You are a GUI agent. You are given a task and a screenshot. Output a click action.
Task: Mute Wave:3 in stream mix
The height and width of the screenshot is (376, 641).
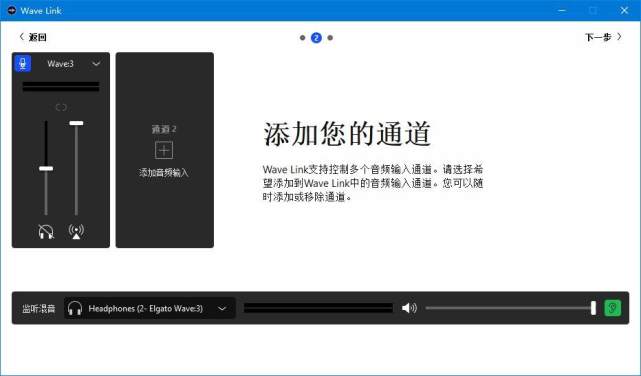[76, 232]
